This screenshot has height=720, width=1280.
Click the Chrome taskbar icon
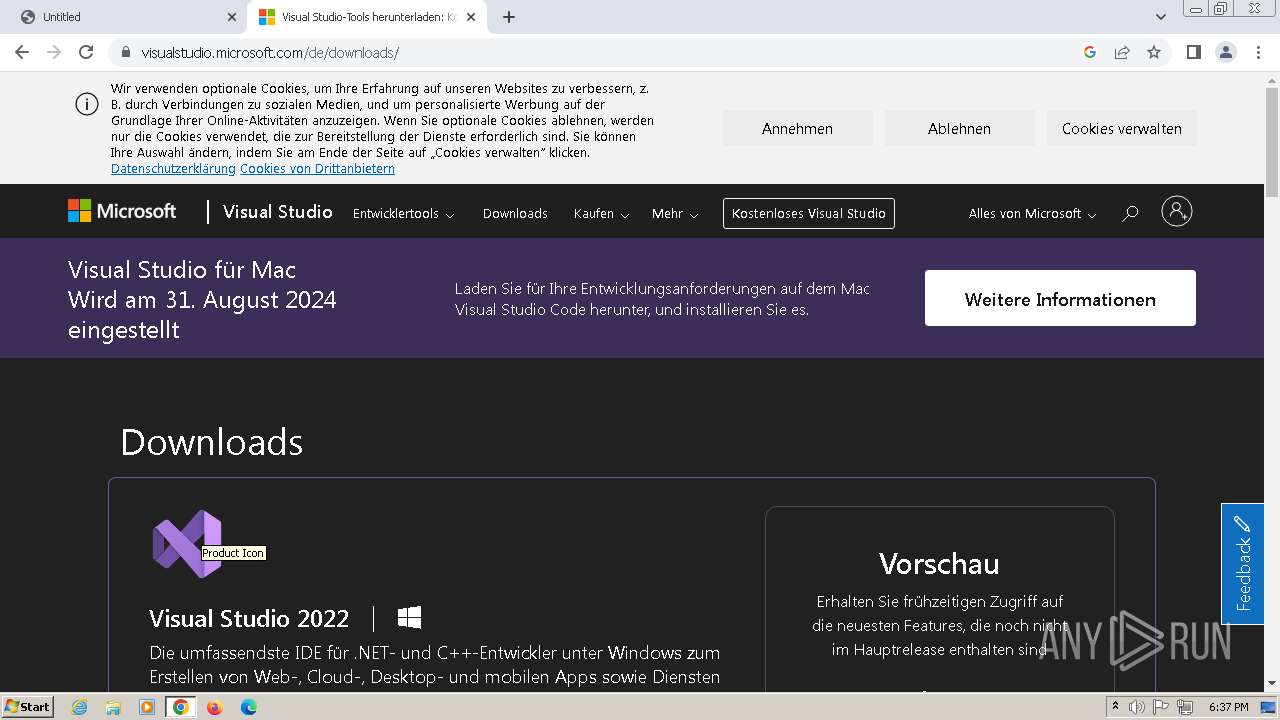coord(180,707)
